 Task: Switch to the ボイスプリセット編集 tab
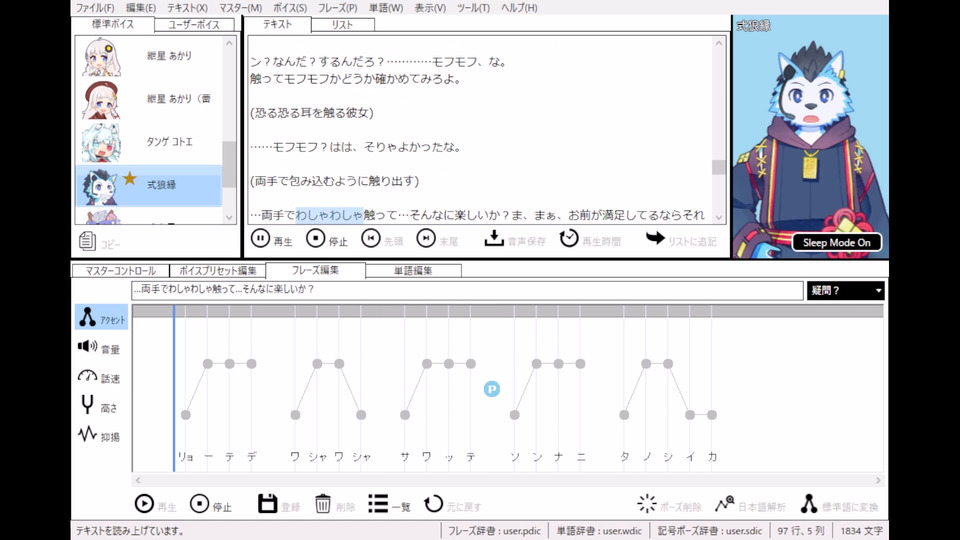coord(217,271)
